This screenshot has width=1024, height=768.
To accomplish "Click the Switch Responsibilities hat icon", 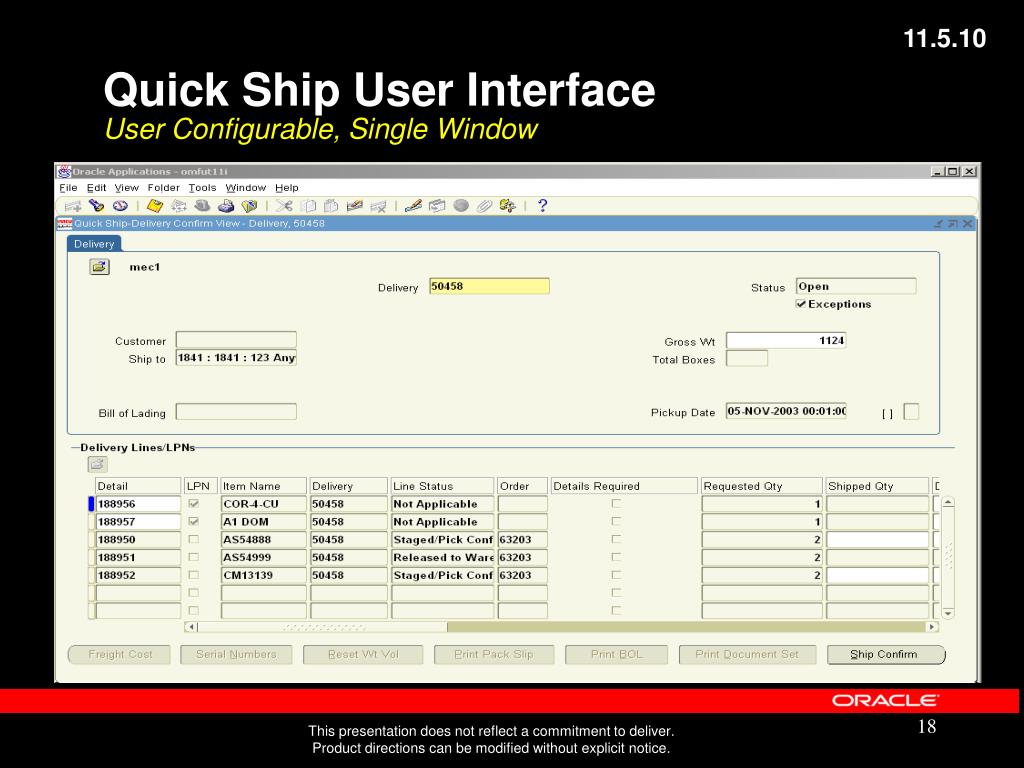I will (x=202, y=206).
